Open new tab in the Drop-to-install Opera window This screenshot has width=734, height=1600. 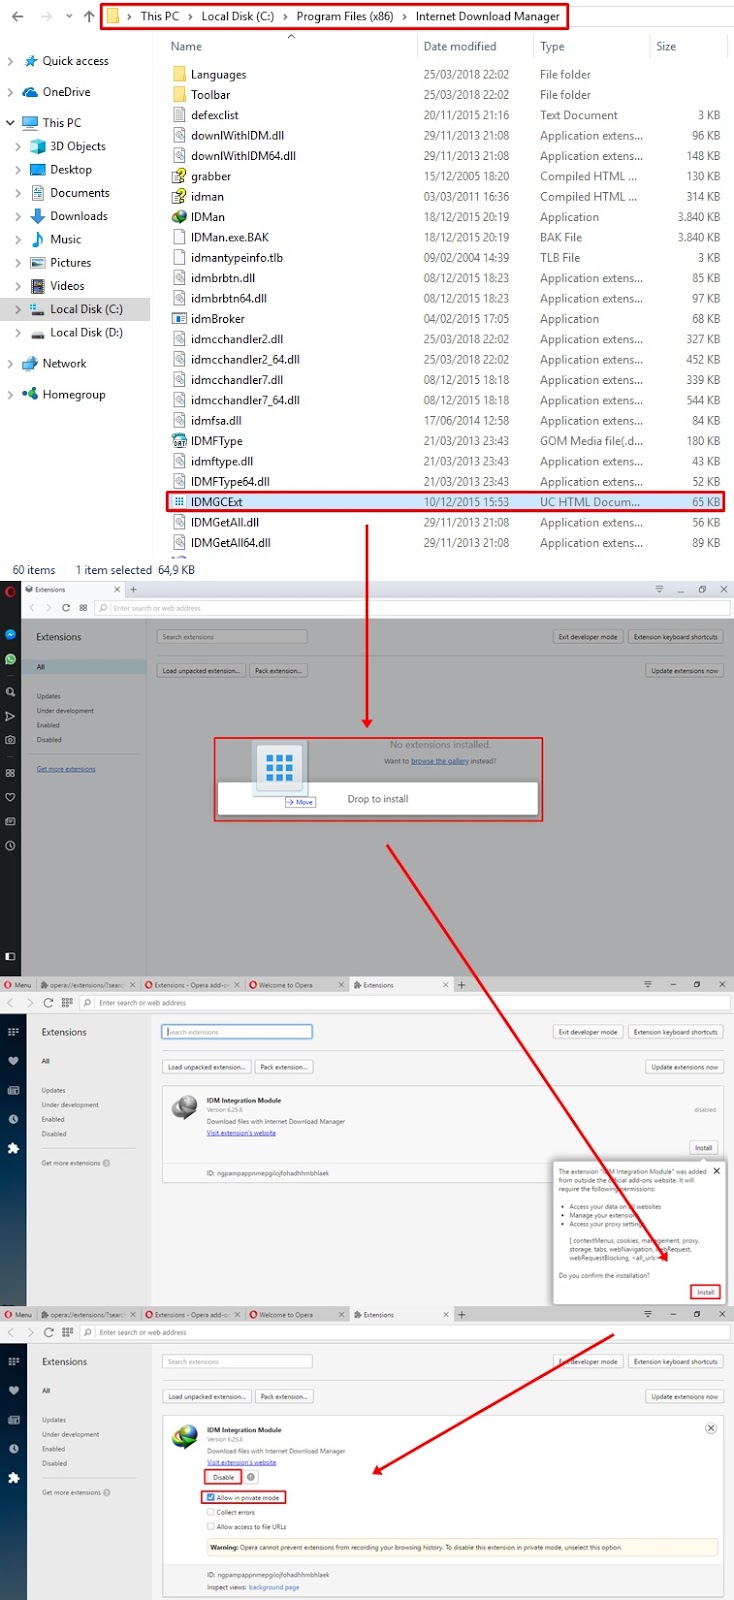tap(133, 590)
